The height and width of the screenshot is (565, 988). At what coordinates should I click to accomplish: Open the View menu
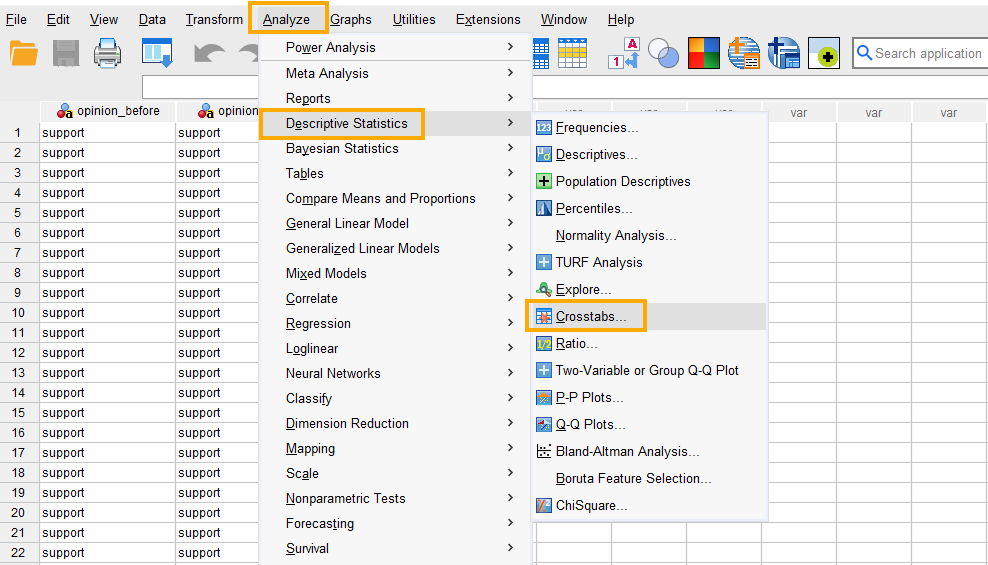[104, 20]
